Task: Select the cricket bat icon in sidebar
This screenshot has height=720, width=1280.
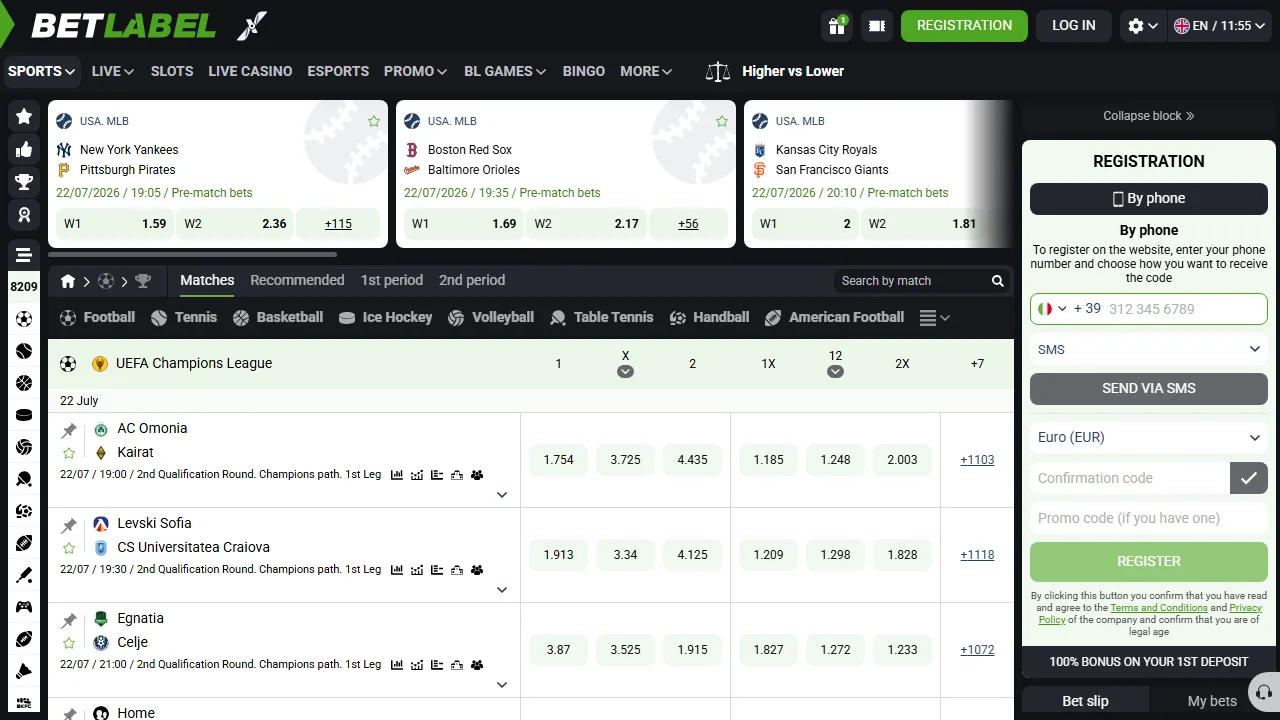Action: pos(24,575)
